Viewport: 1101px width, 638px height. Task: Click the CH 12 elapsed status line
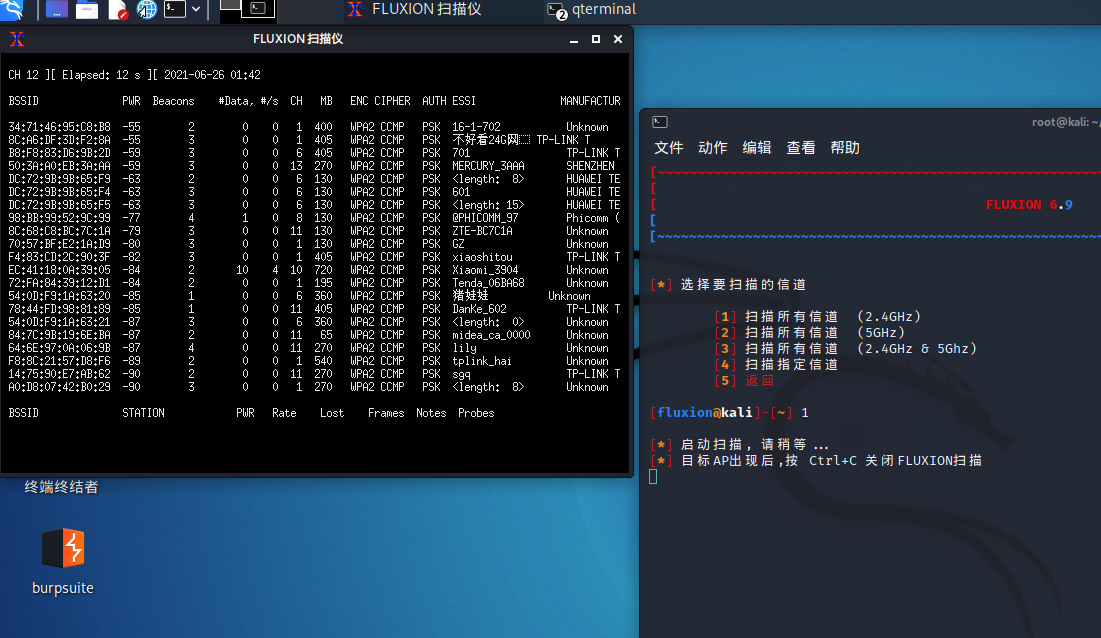(134, 75)
